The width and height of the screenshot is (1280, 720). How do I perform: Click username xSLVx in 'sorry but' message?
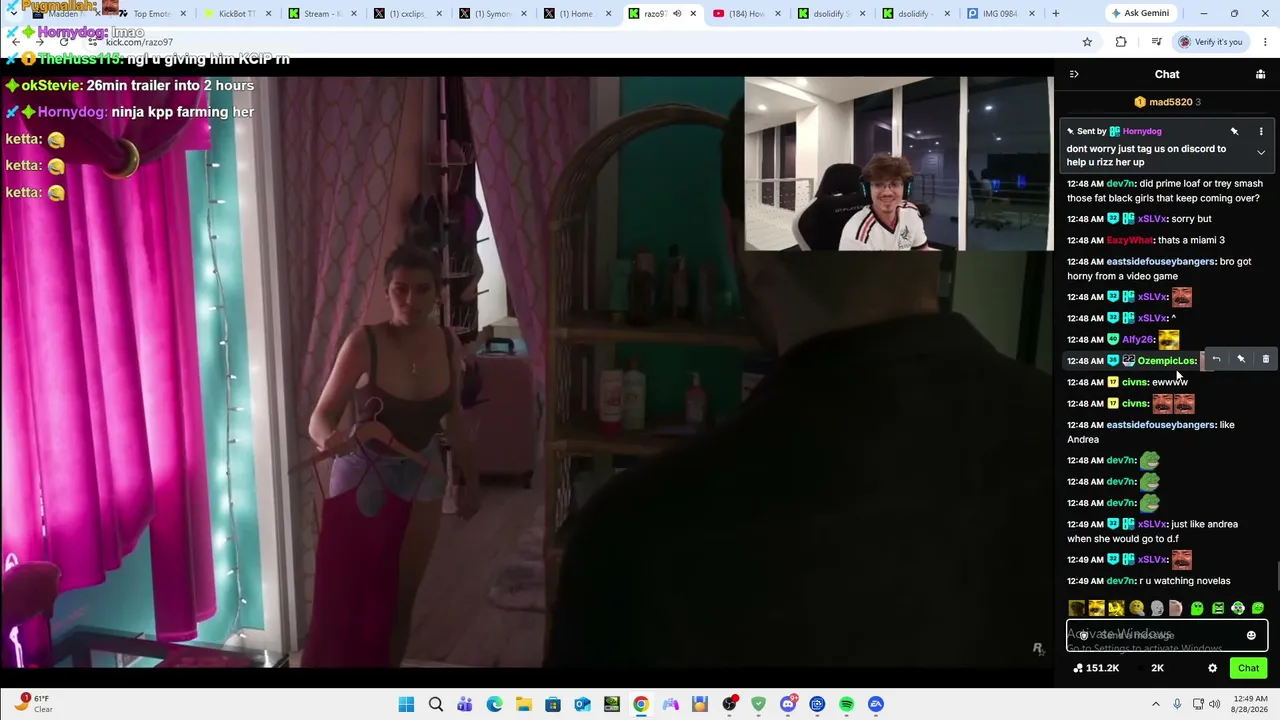click(x=1151, y=219)
